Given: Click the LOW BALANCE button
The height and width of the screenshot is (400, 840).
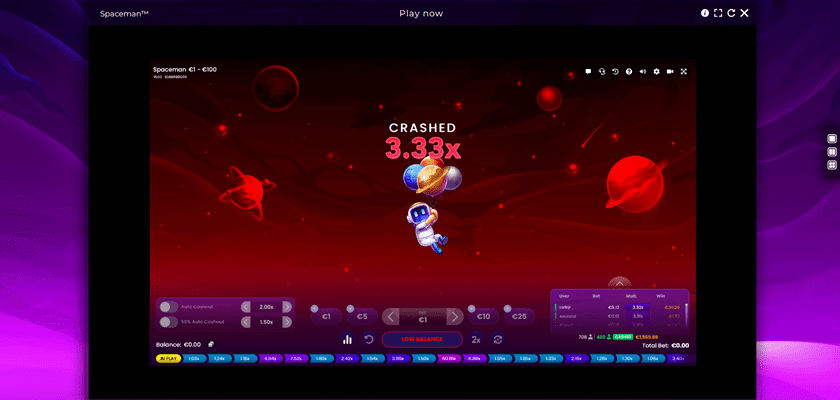Looking at the screenshot, I should 422,339.
